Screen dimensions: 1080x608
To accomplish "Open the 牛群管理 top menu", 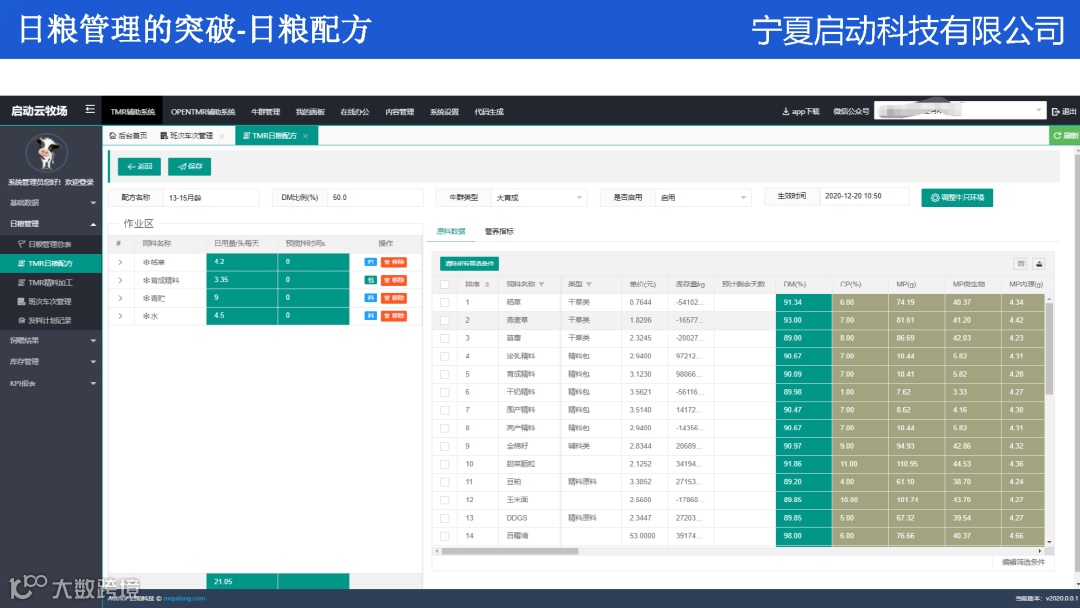I will click(x=265, y=112).
